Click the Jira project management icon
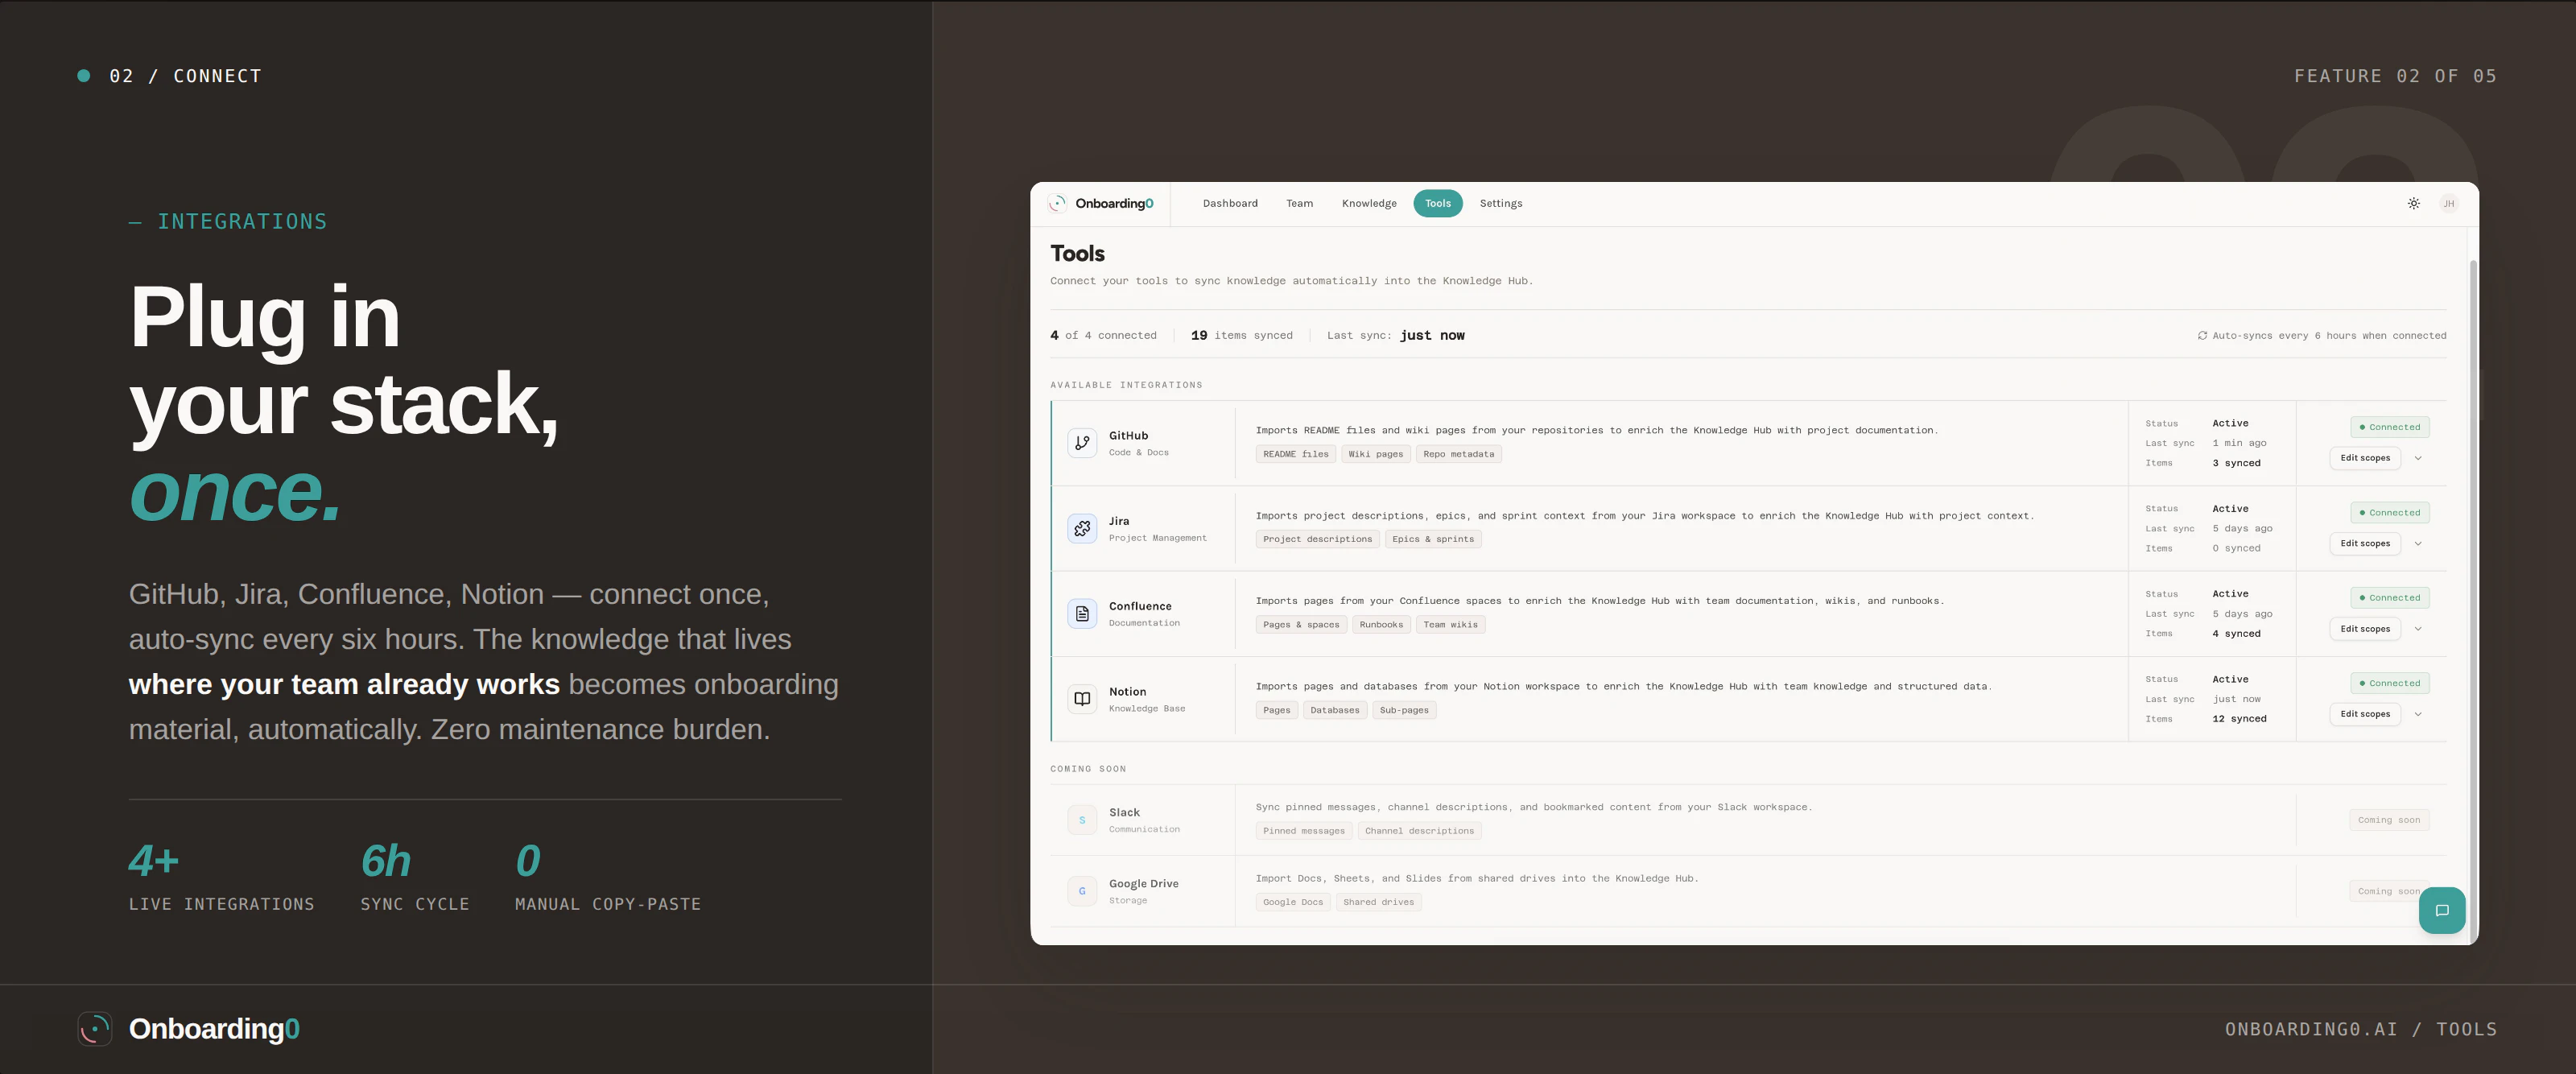The image size is (2576, 1074). point(1081,528)
